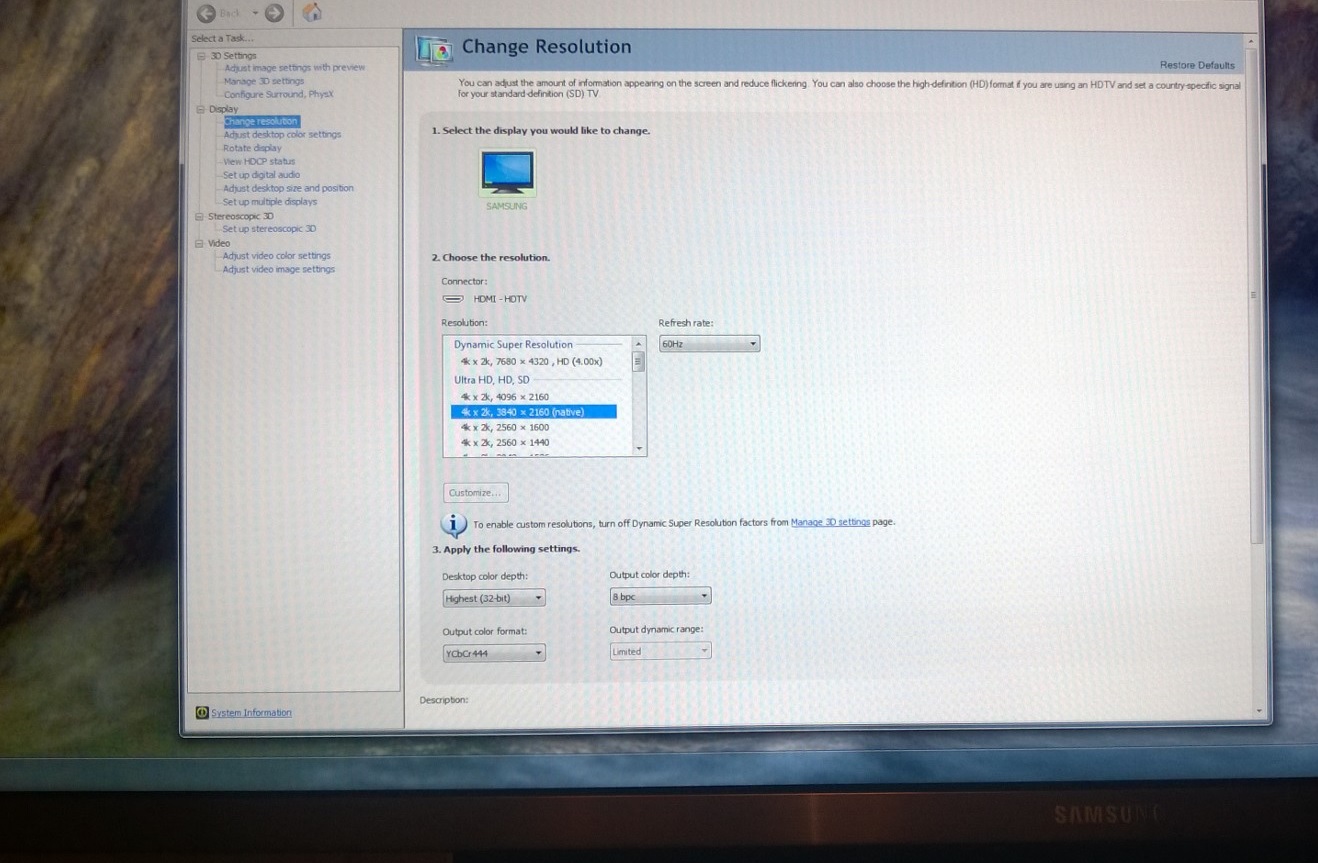
Task: Click the Home icon in toolbar
Action: pos(312,13)
